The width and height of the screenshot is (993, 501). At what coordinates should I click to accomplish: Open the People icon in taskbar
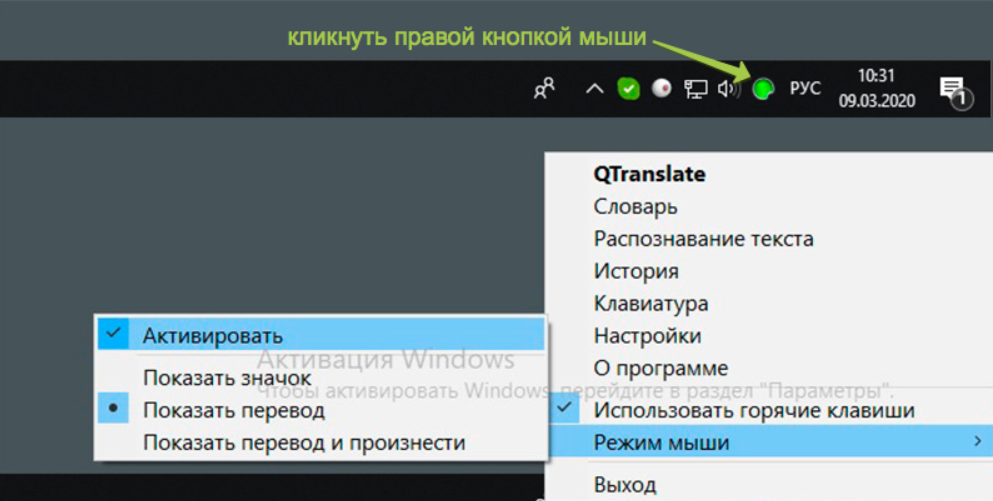coord(544,89)
